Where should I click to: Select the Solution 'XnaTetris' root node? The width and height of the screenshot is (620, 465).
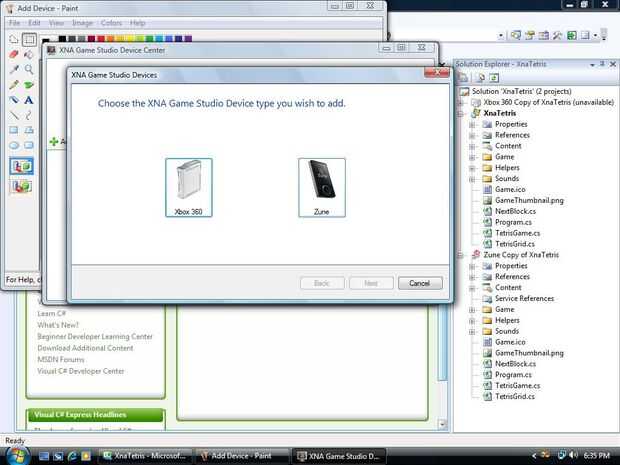click(522, 91)
